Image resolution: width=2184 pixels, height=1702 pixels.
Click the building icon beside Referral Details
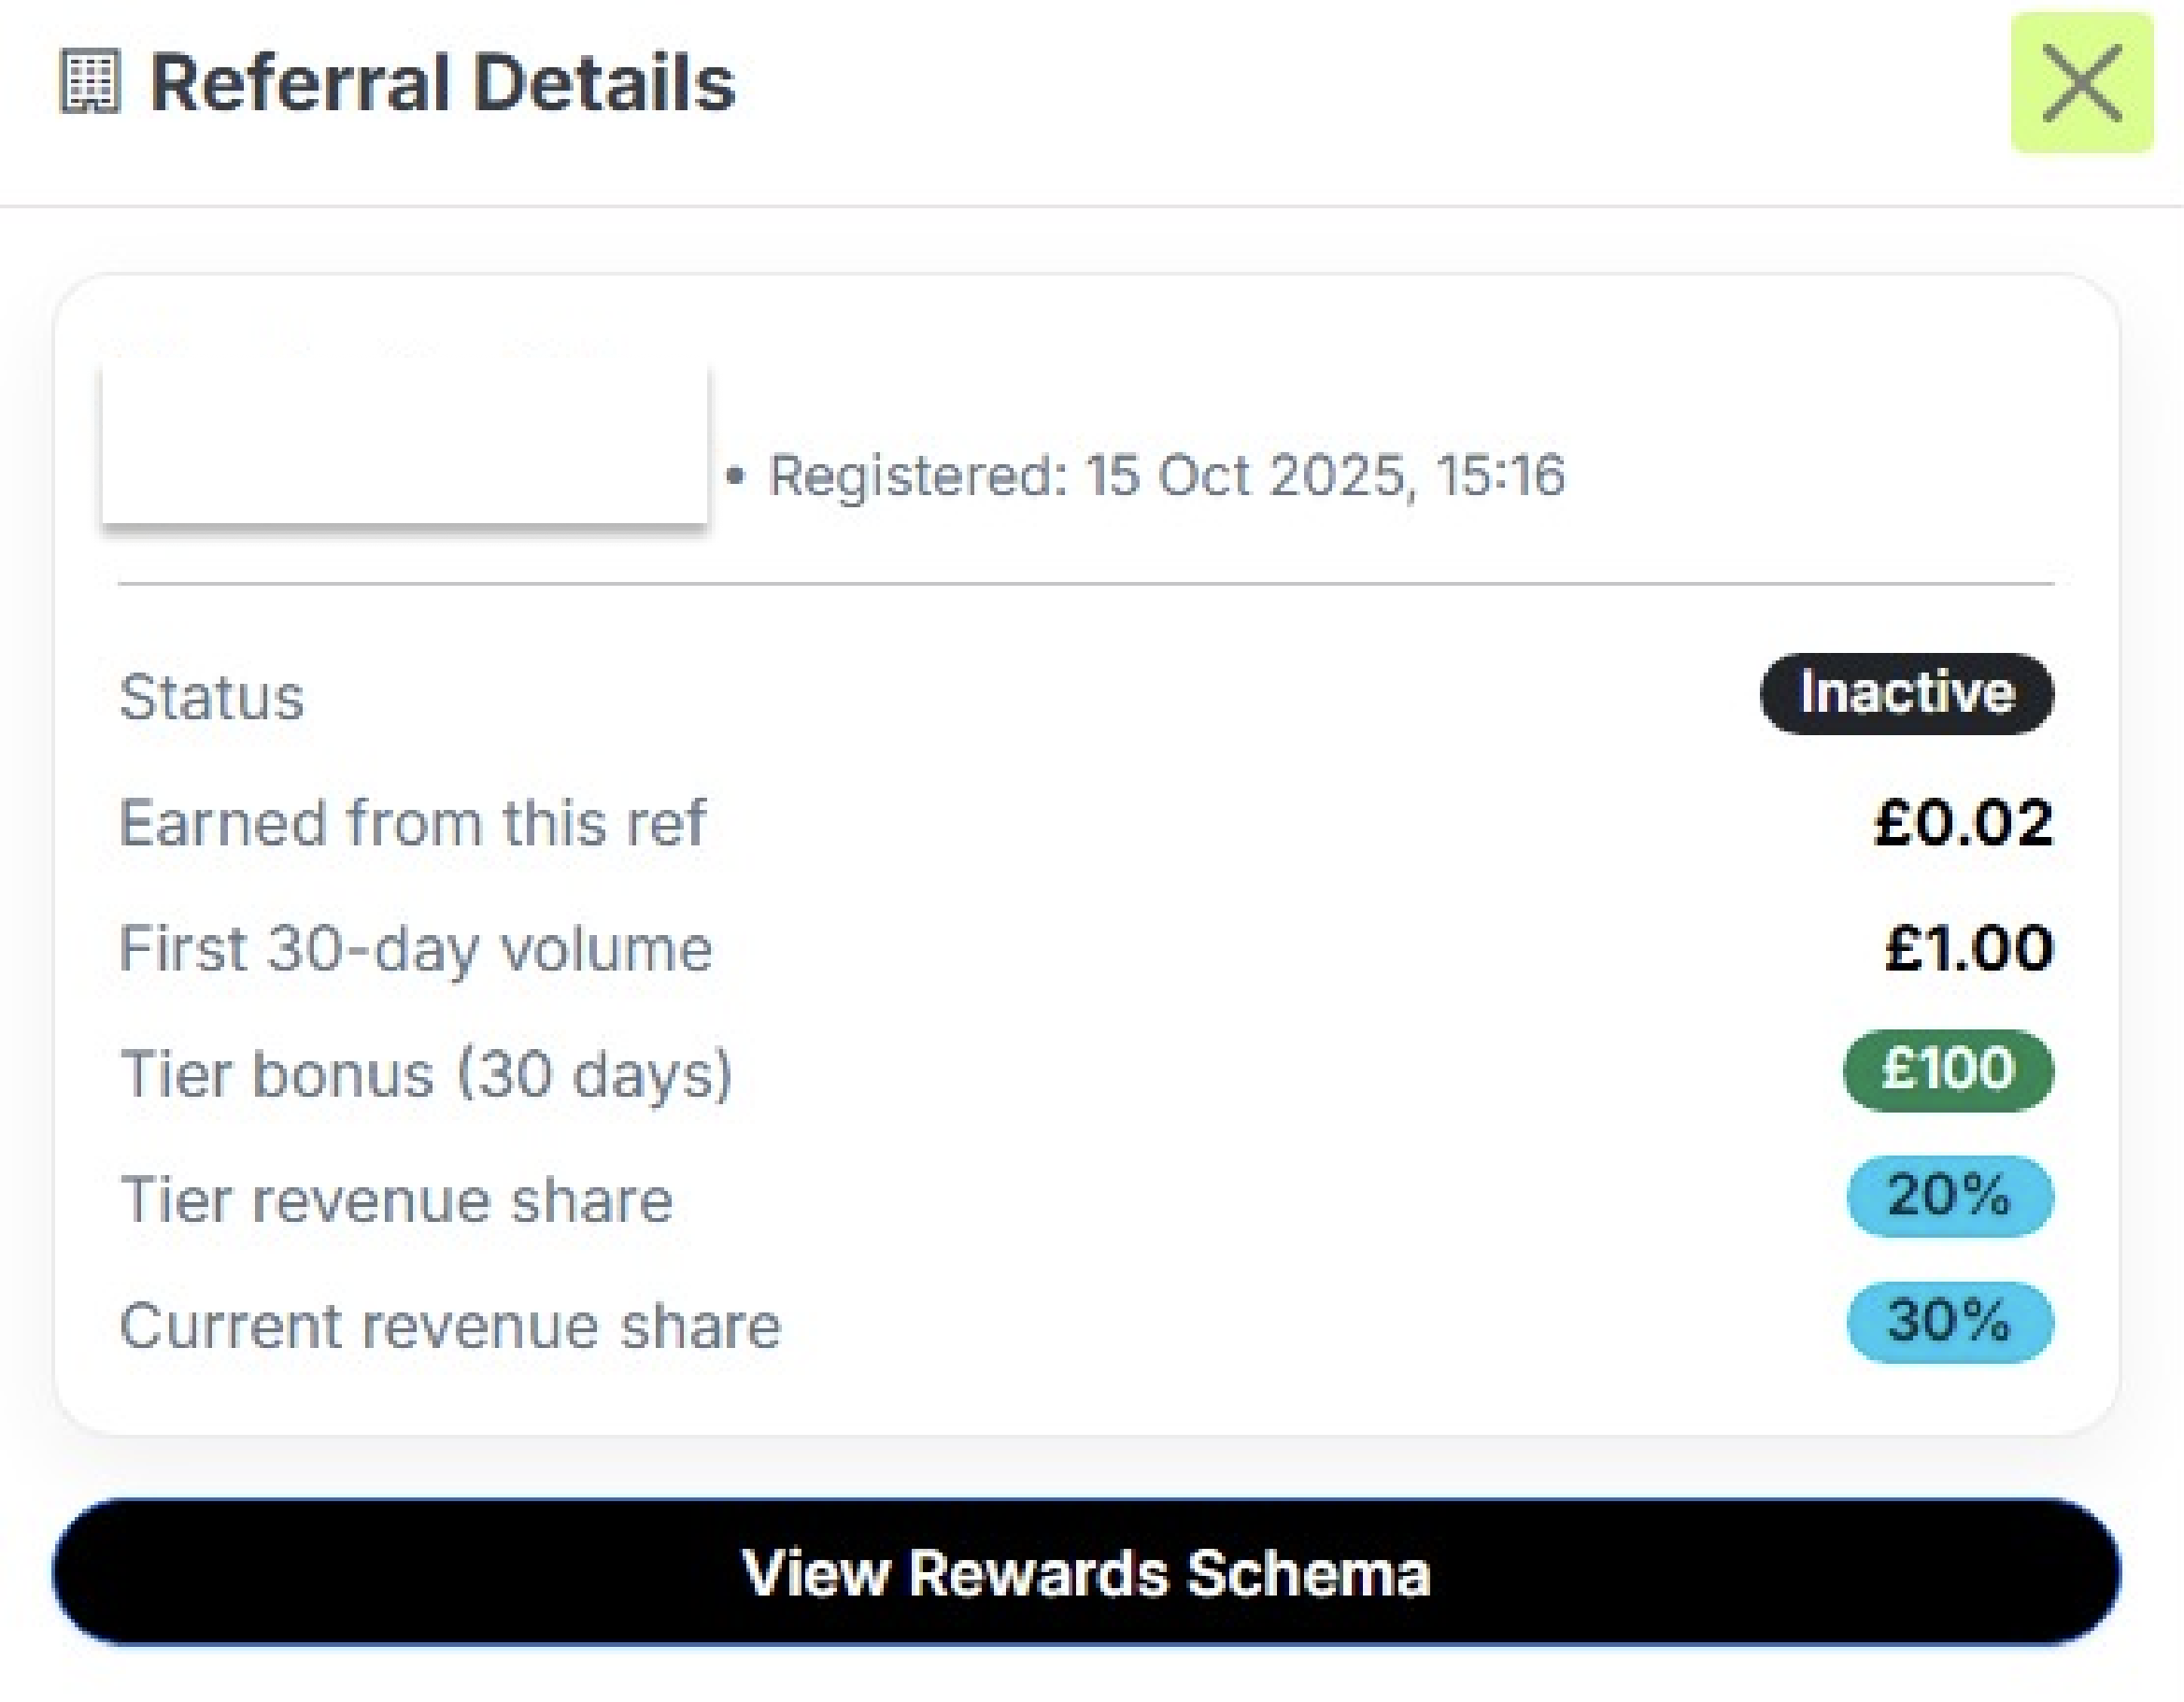click(90, 82)
